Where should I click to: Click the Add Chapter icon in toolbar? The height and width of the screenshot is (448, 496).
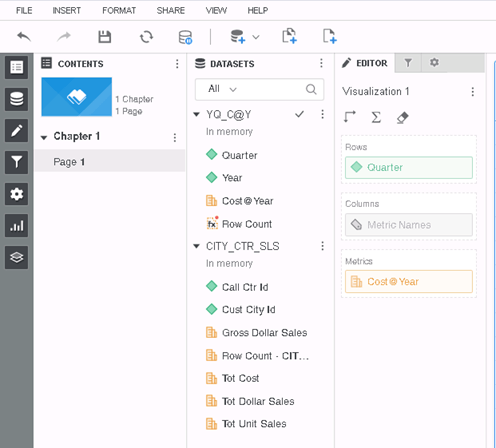point(289,36)
